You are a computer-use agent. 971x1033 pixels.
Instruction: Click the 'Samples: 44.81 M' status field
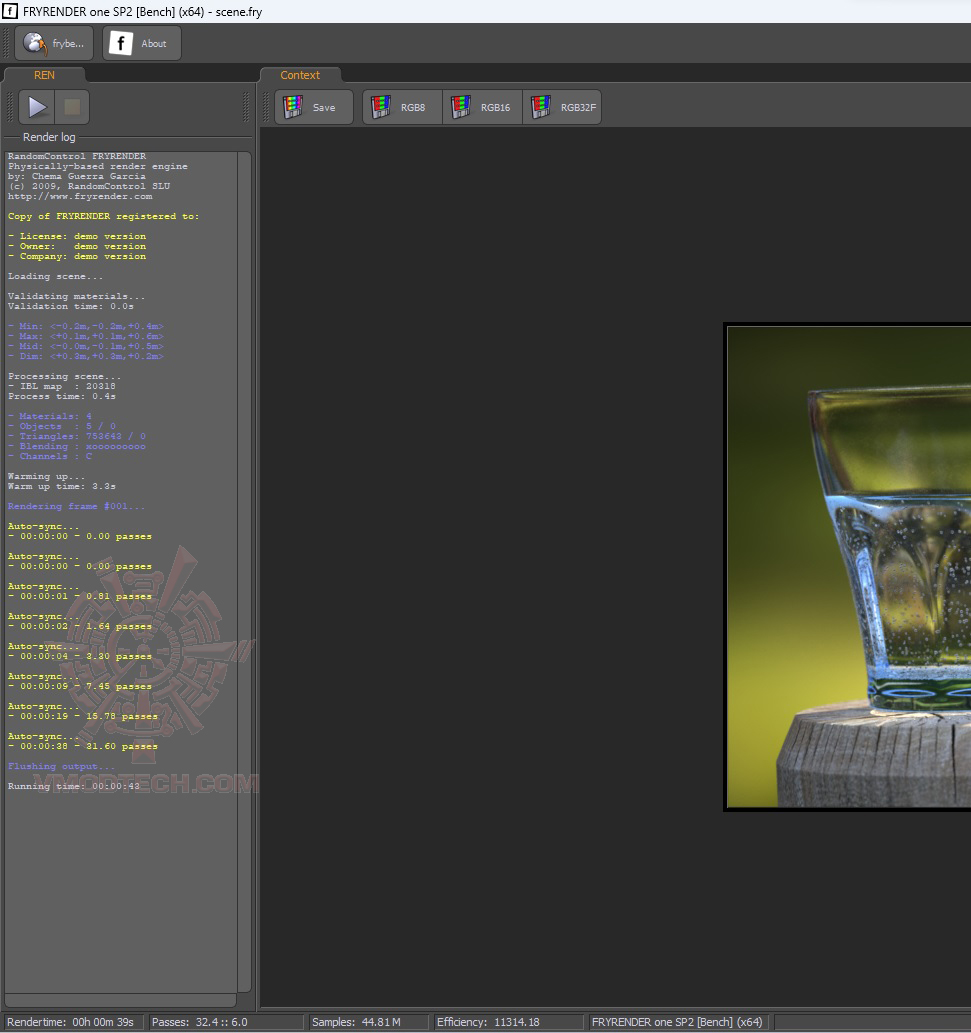point(369,1022)
